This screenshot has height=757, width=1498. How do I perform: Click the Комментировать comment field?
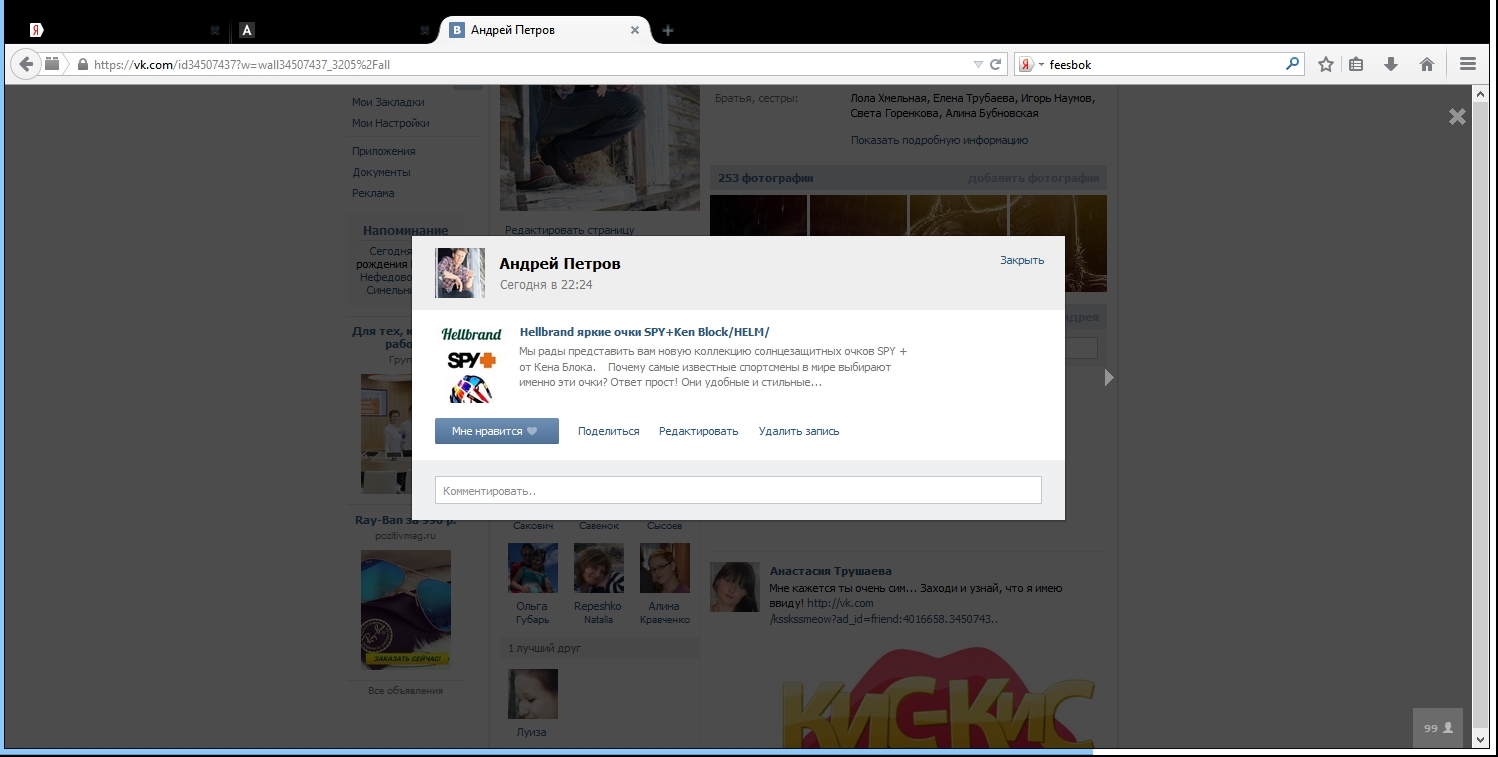pyautogui.click(x=738, y=490)
